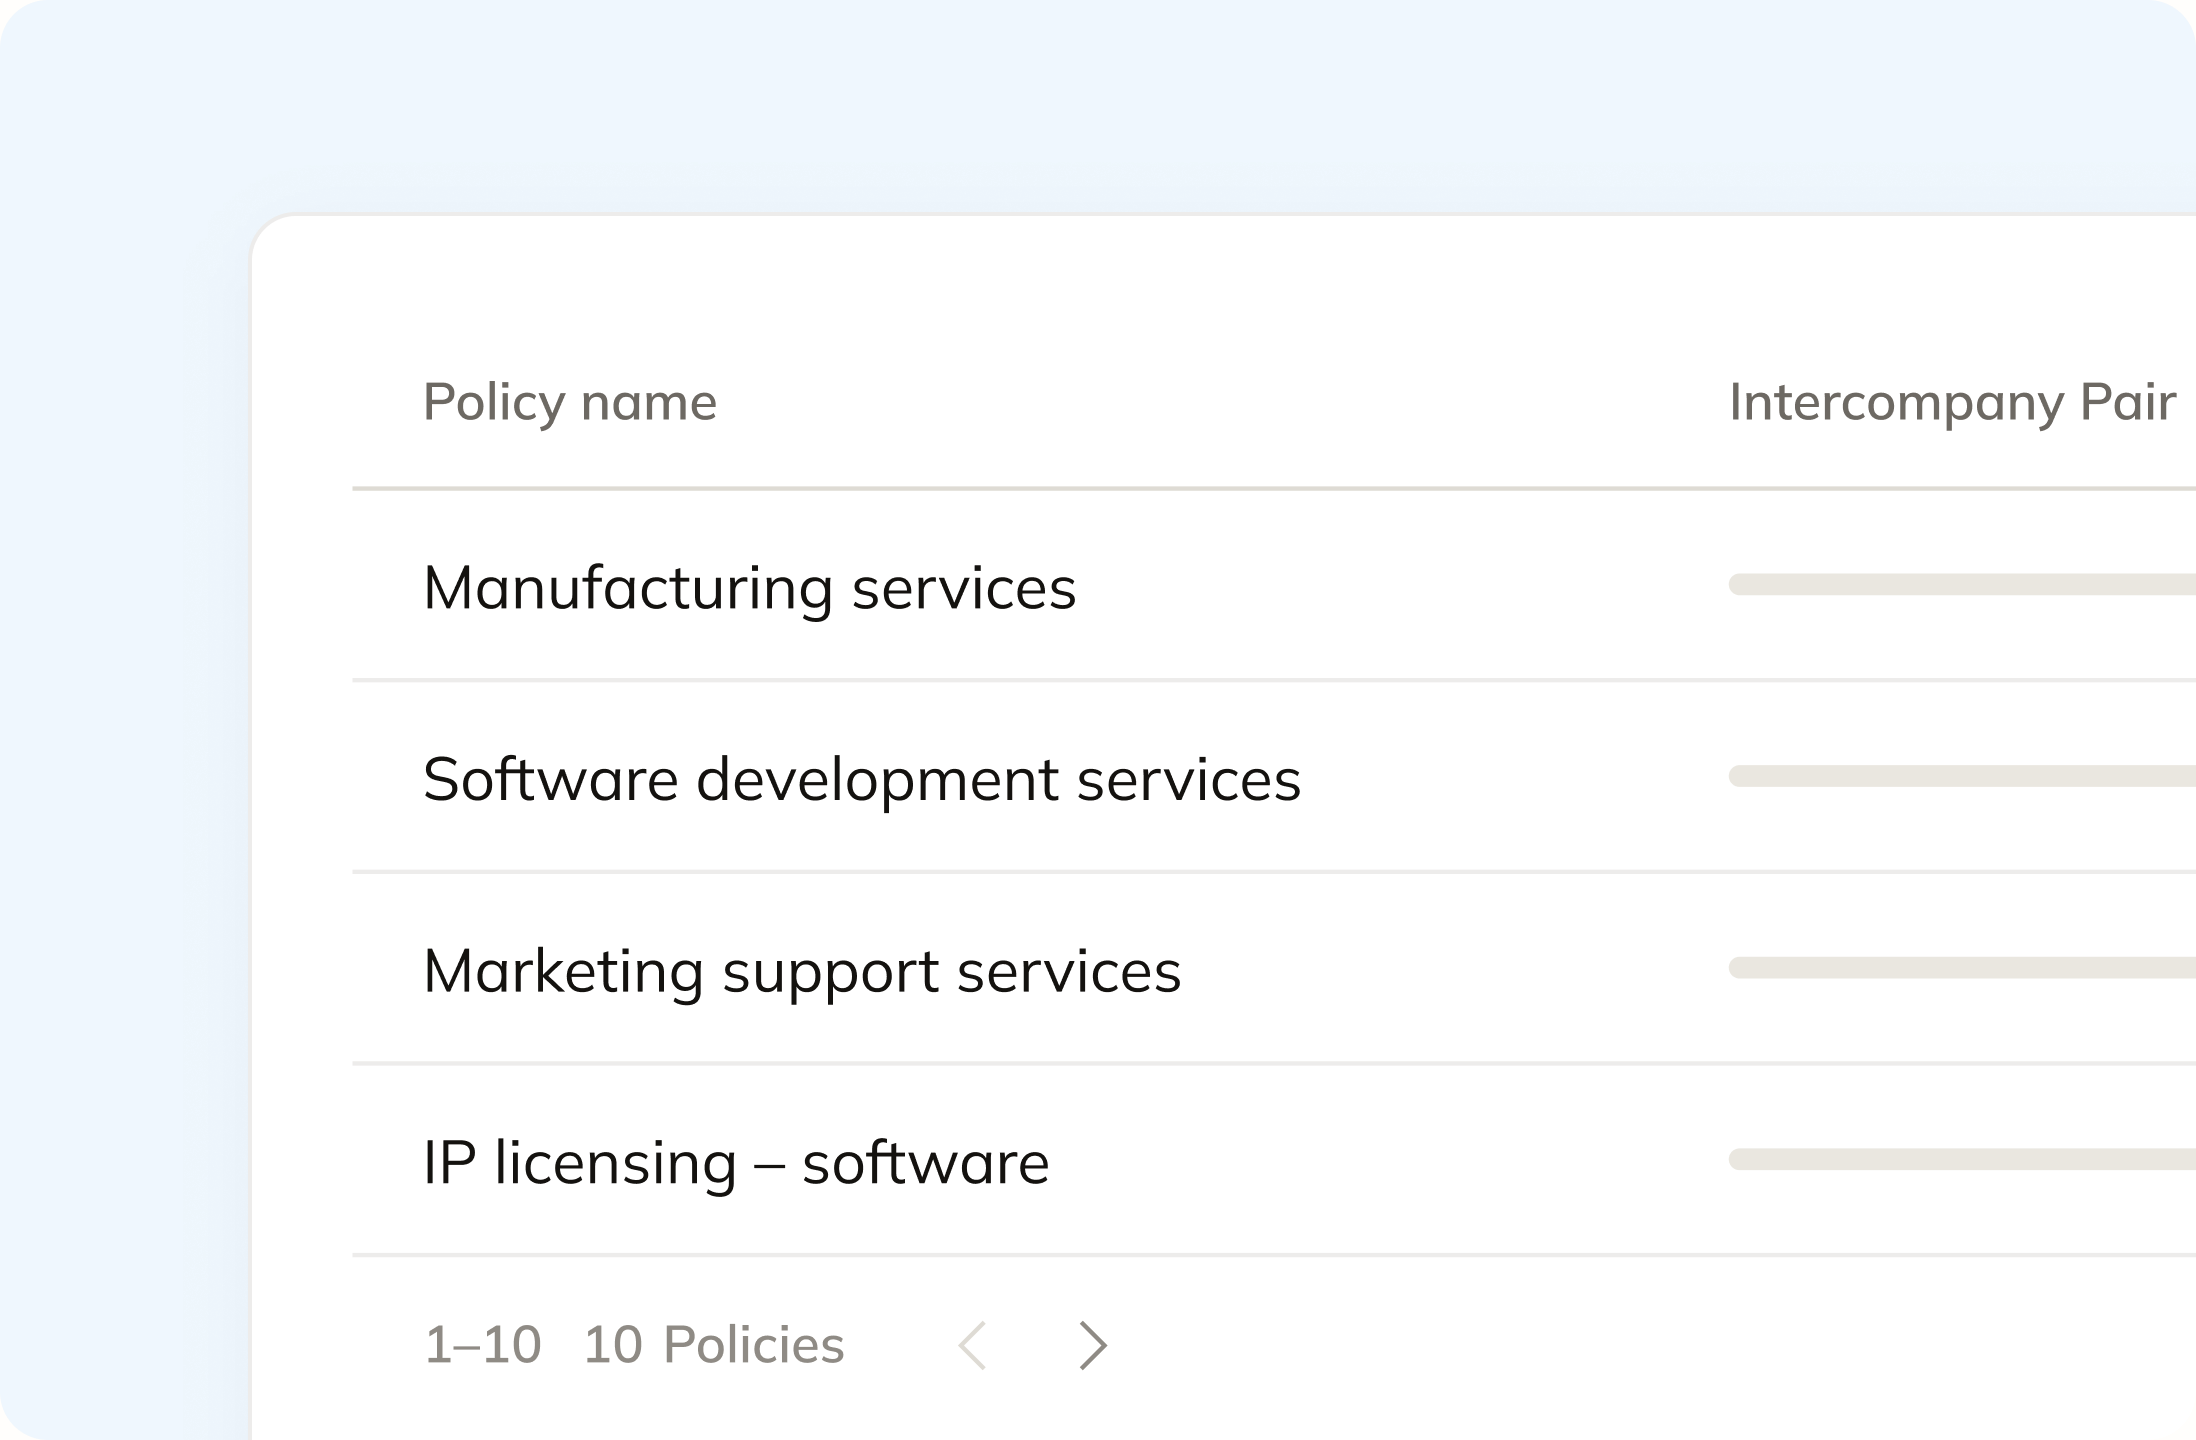The height and width of the screenshot is (1440, 2196).
Task: Click the 10 Policies count label
Action: tap(714, 1344)
